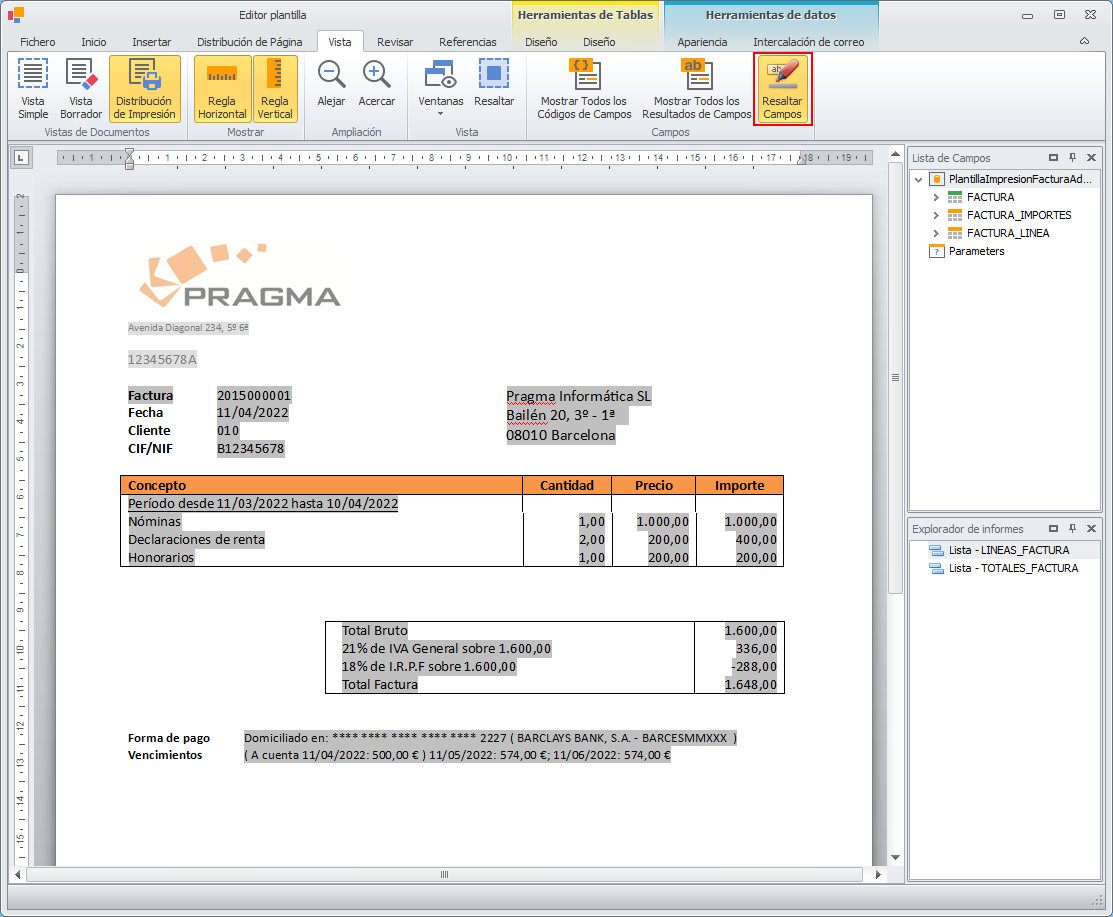
Task: Zoom in with Acercar
Action: pos(376,83)
